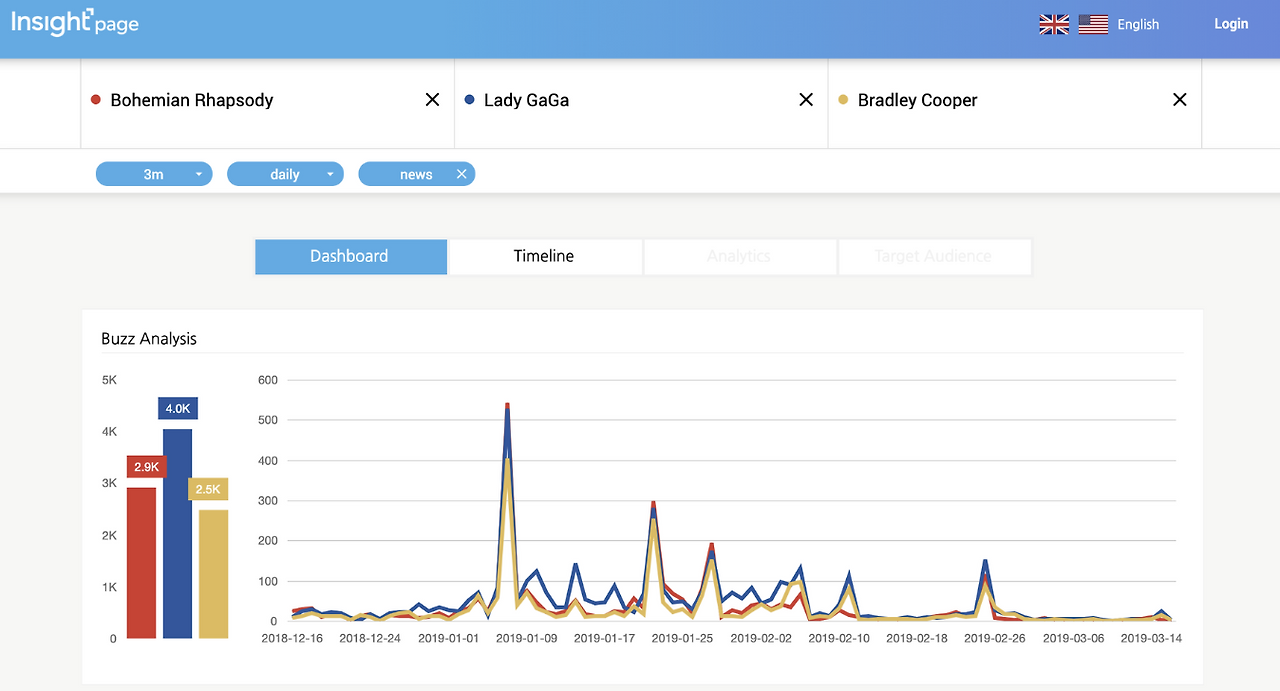Image resolution: width=1280 pixels, height=691 pixels.
Task: Click the red 2.9K bar
Action: [x=141, y=562]
